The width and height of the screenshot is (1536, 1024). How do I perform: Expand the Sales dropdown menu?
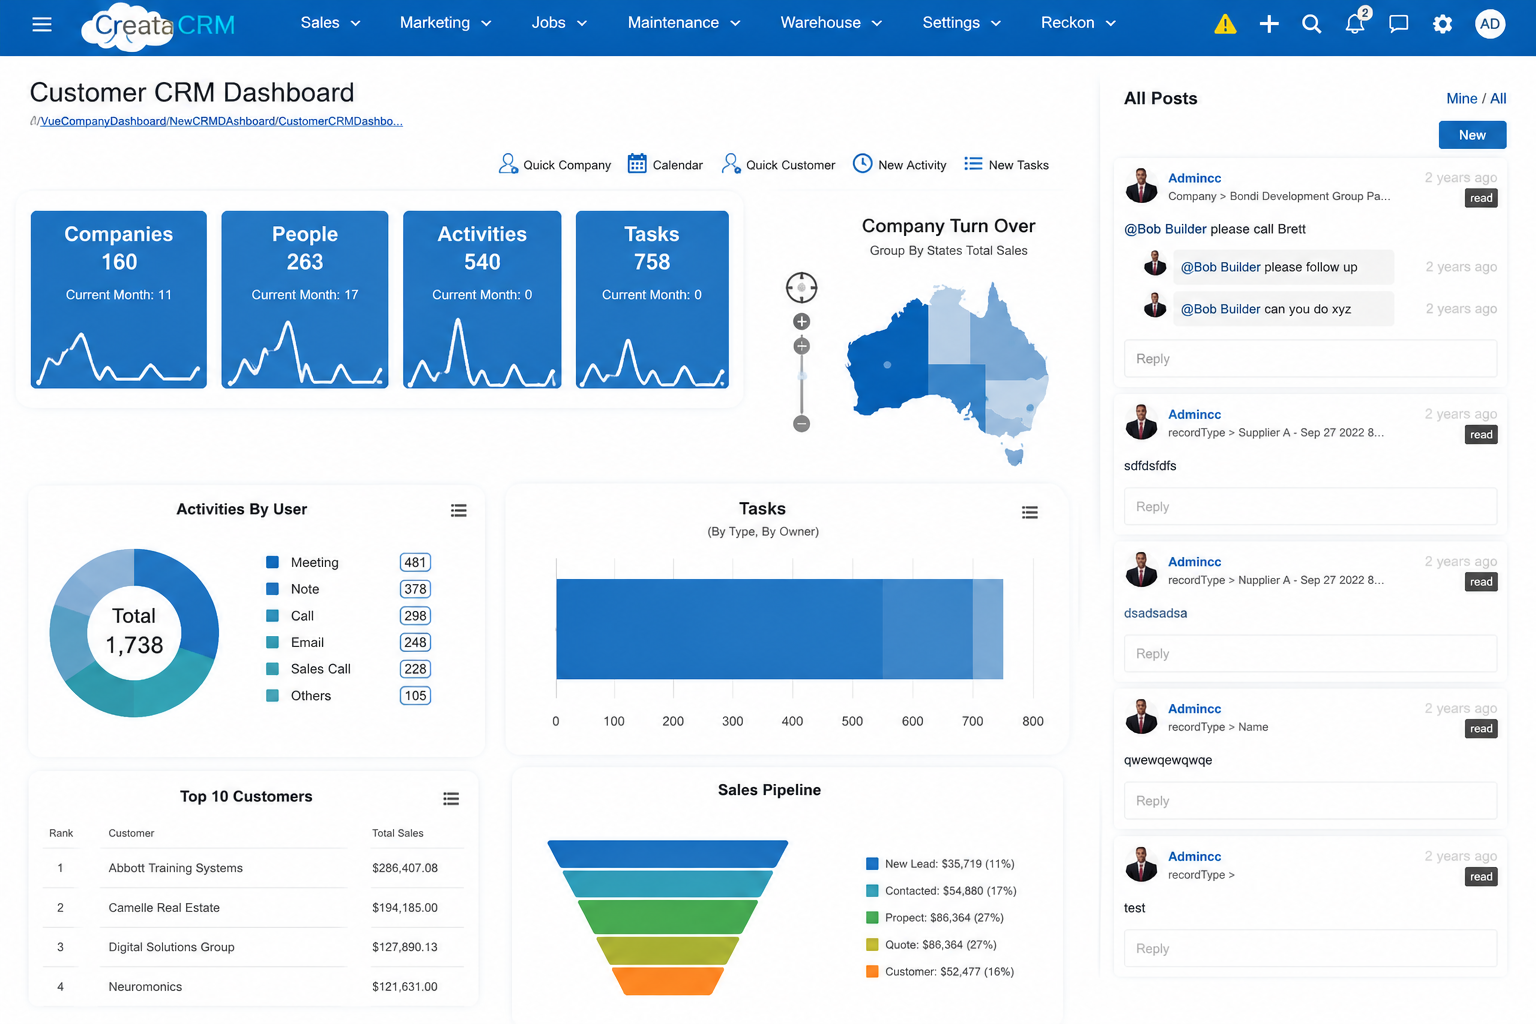(330, 23)
